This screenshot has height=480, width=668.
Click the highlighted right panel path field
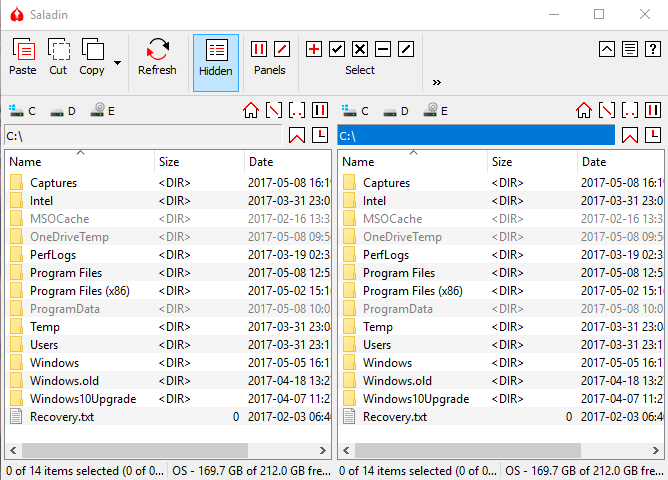pos(476,135)
